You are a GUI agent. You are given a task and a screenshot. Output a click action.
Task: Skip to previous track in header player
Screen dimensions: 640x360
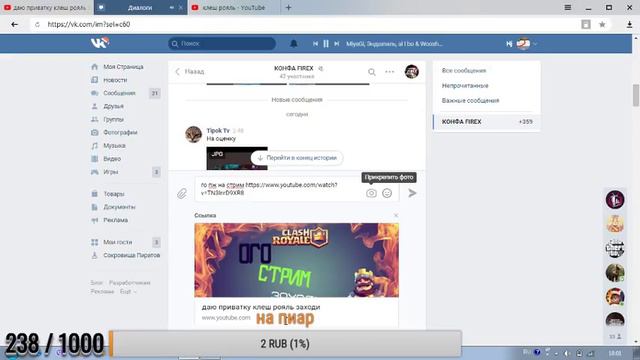pyautogui.click(x=316, y=44)
